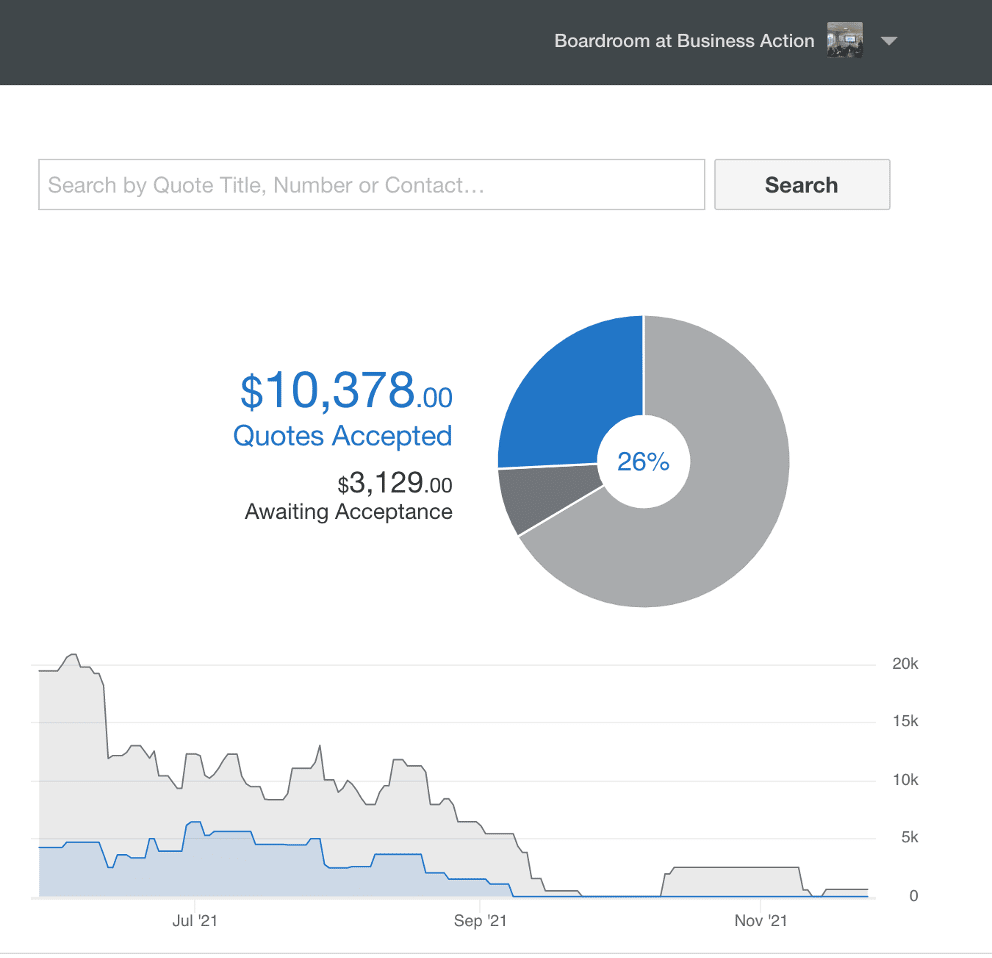Open the account dropdown arrow
This screenshot has height=958, width=992.
pos(889,41)
